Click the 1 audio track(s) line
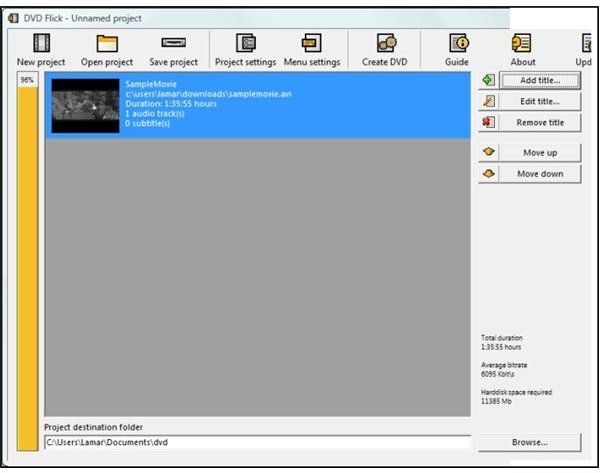600x473 pixels. 155,114
